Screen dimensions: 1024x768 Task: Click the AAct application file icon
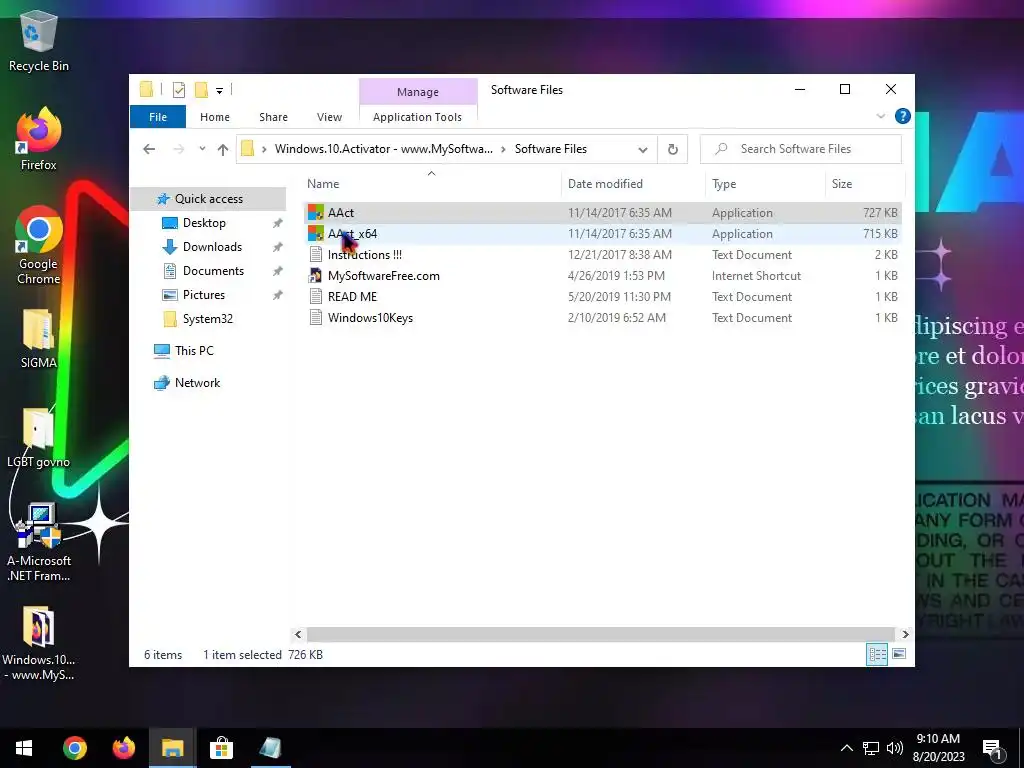pyautogui.click(x=316, y=212)
